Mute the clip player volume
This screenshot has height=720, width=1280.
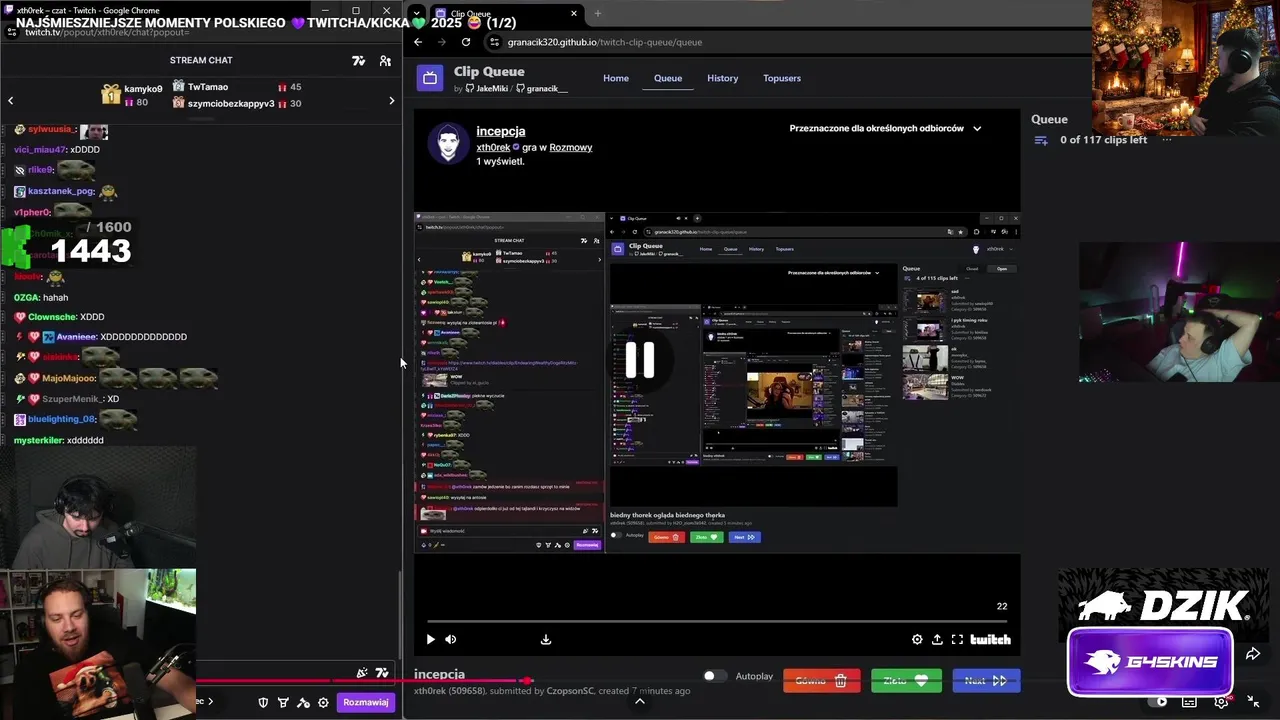(x=451, y=639)
